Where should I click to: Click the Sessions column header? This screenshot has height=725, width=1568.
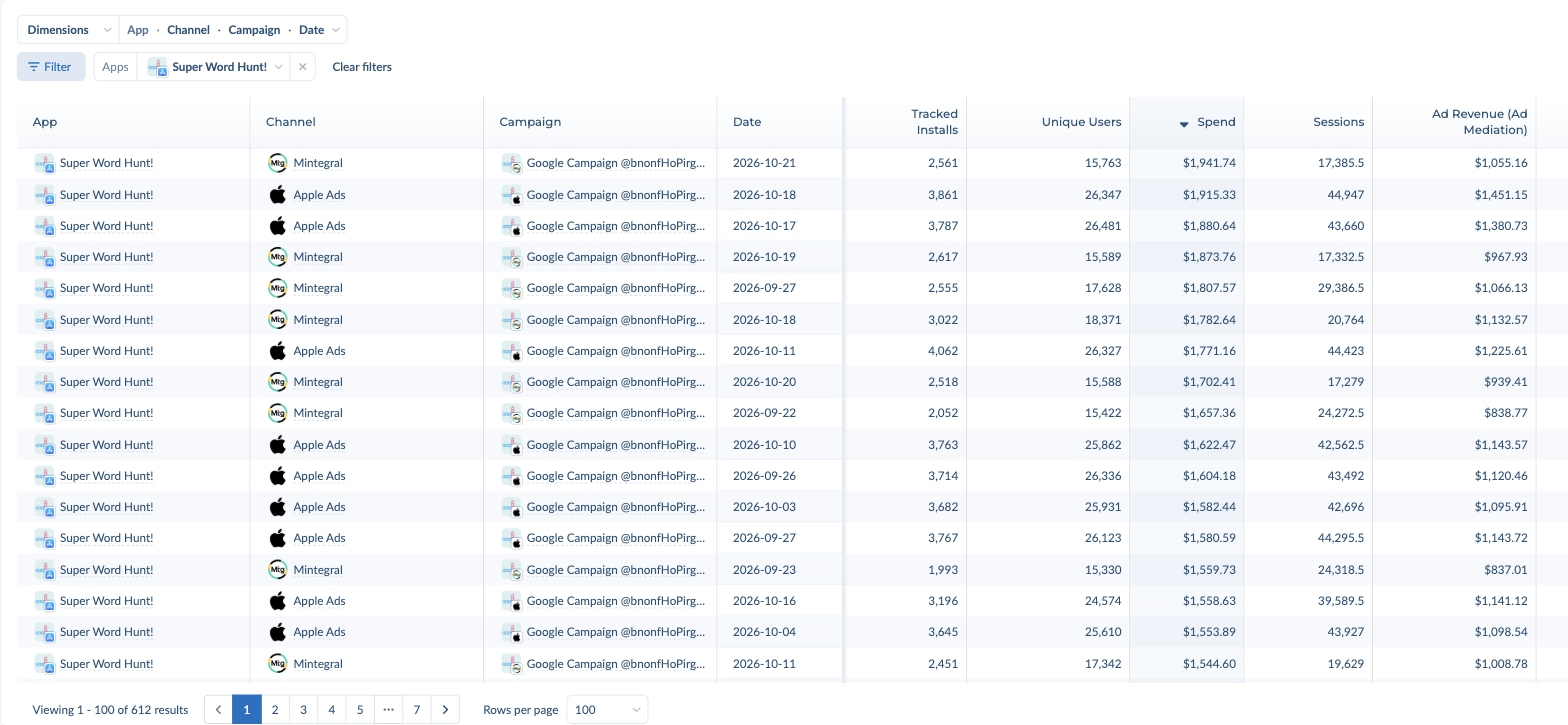point(1308,122)
